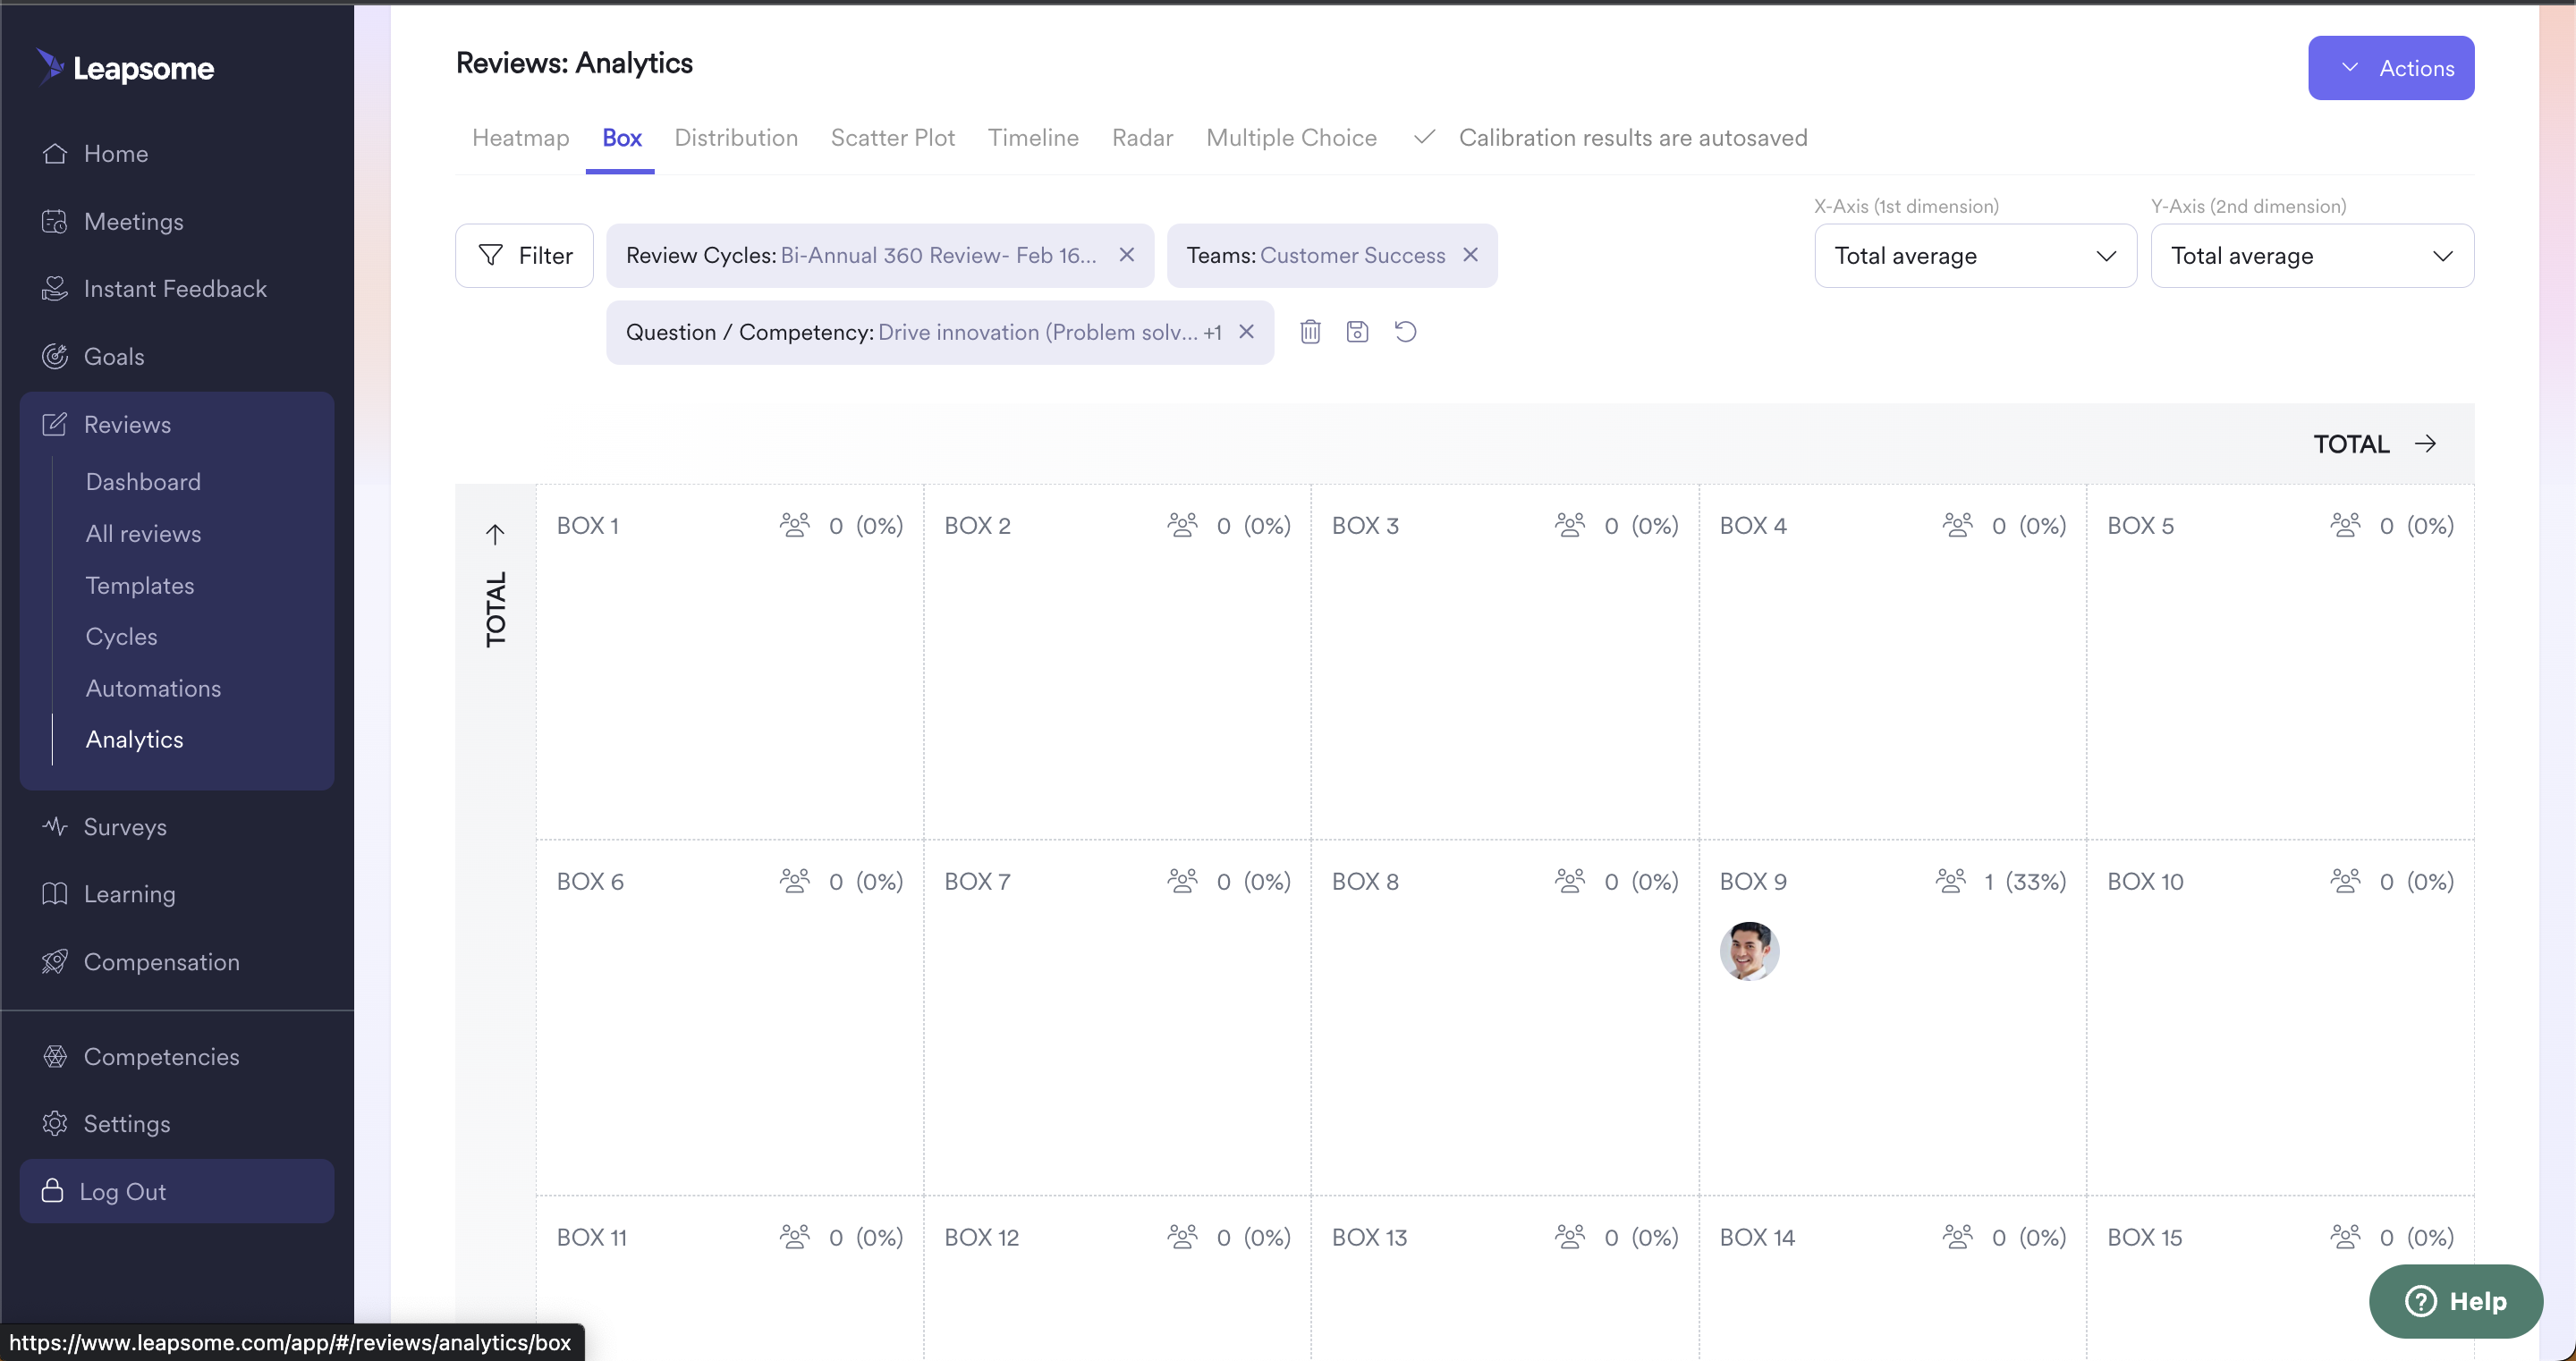Reset filters with the undo arrow icon
The image size is (2576, 1361).
tap(1405, 331)
